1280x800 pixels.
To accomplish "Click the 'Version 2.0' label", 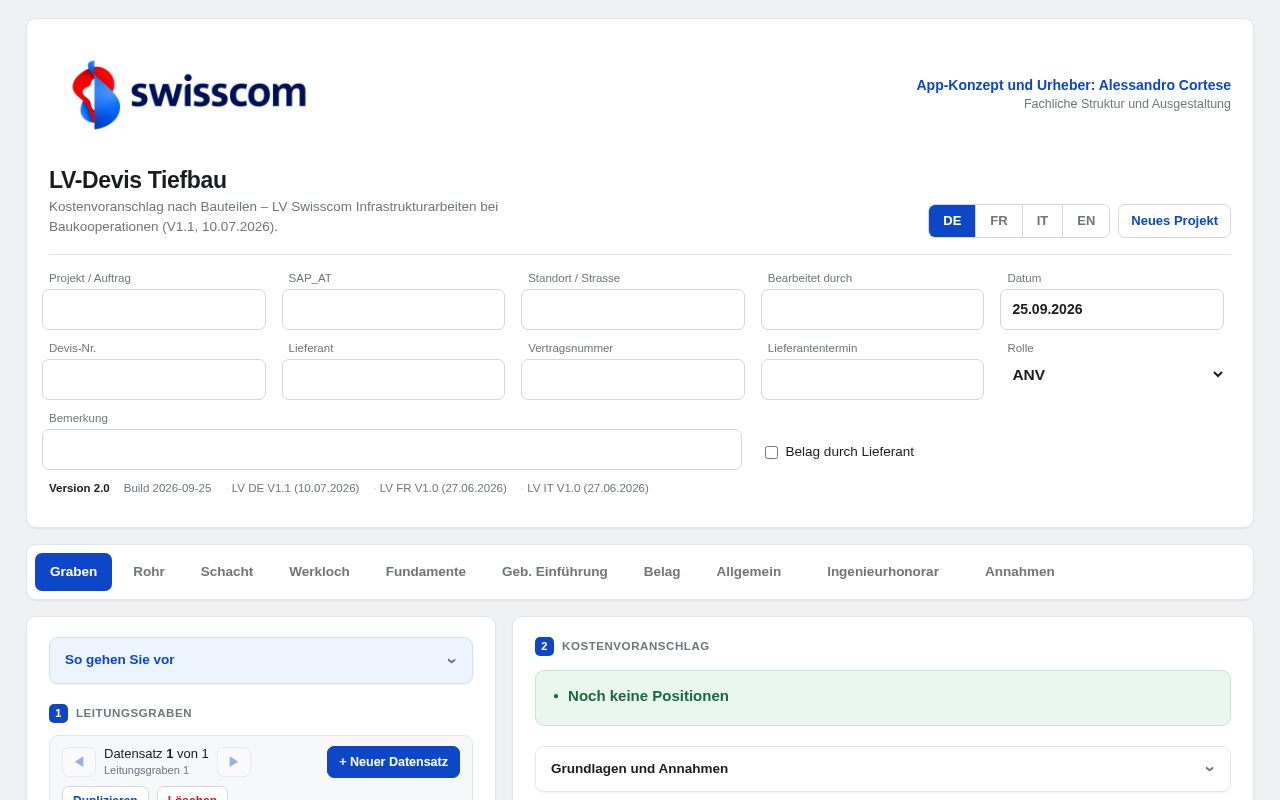I will pos(79,488).
